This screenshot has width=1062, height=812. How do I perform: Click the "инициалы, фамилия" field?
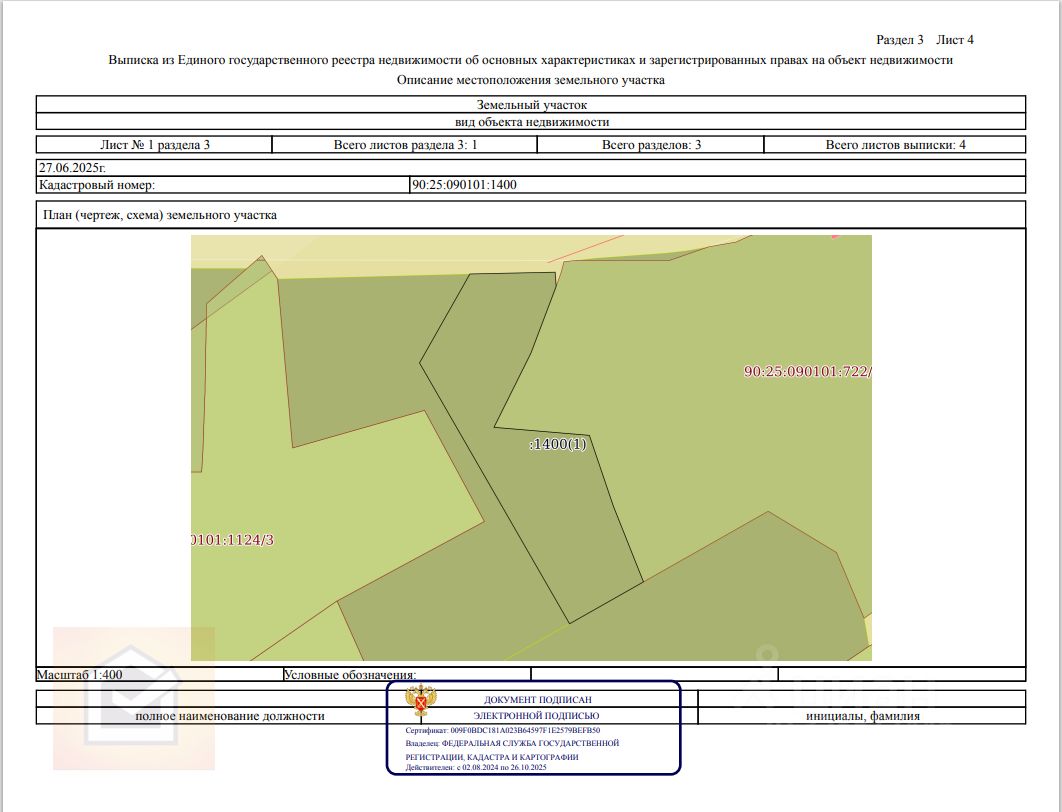[860, 716]
